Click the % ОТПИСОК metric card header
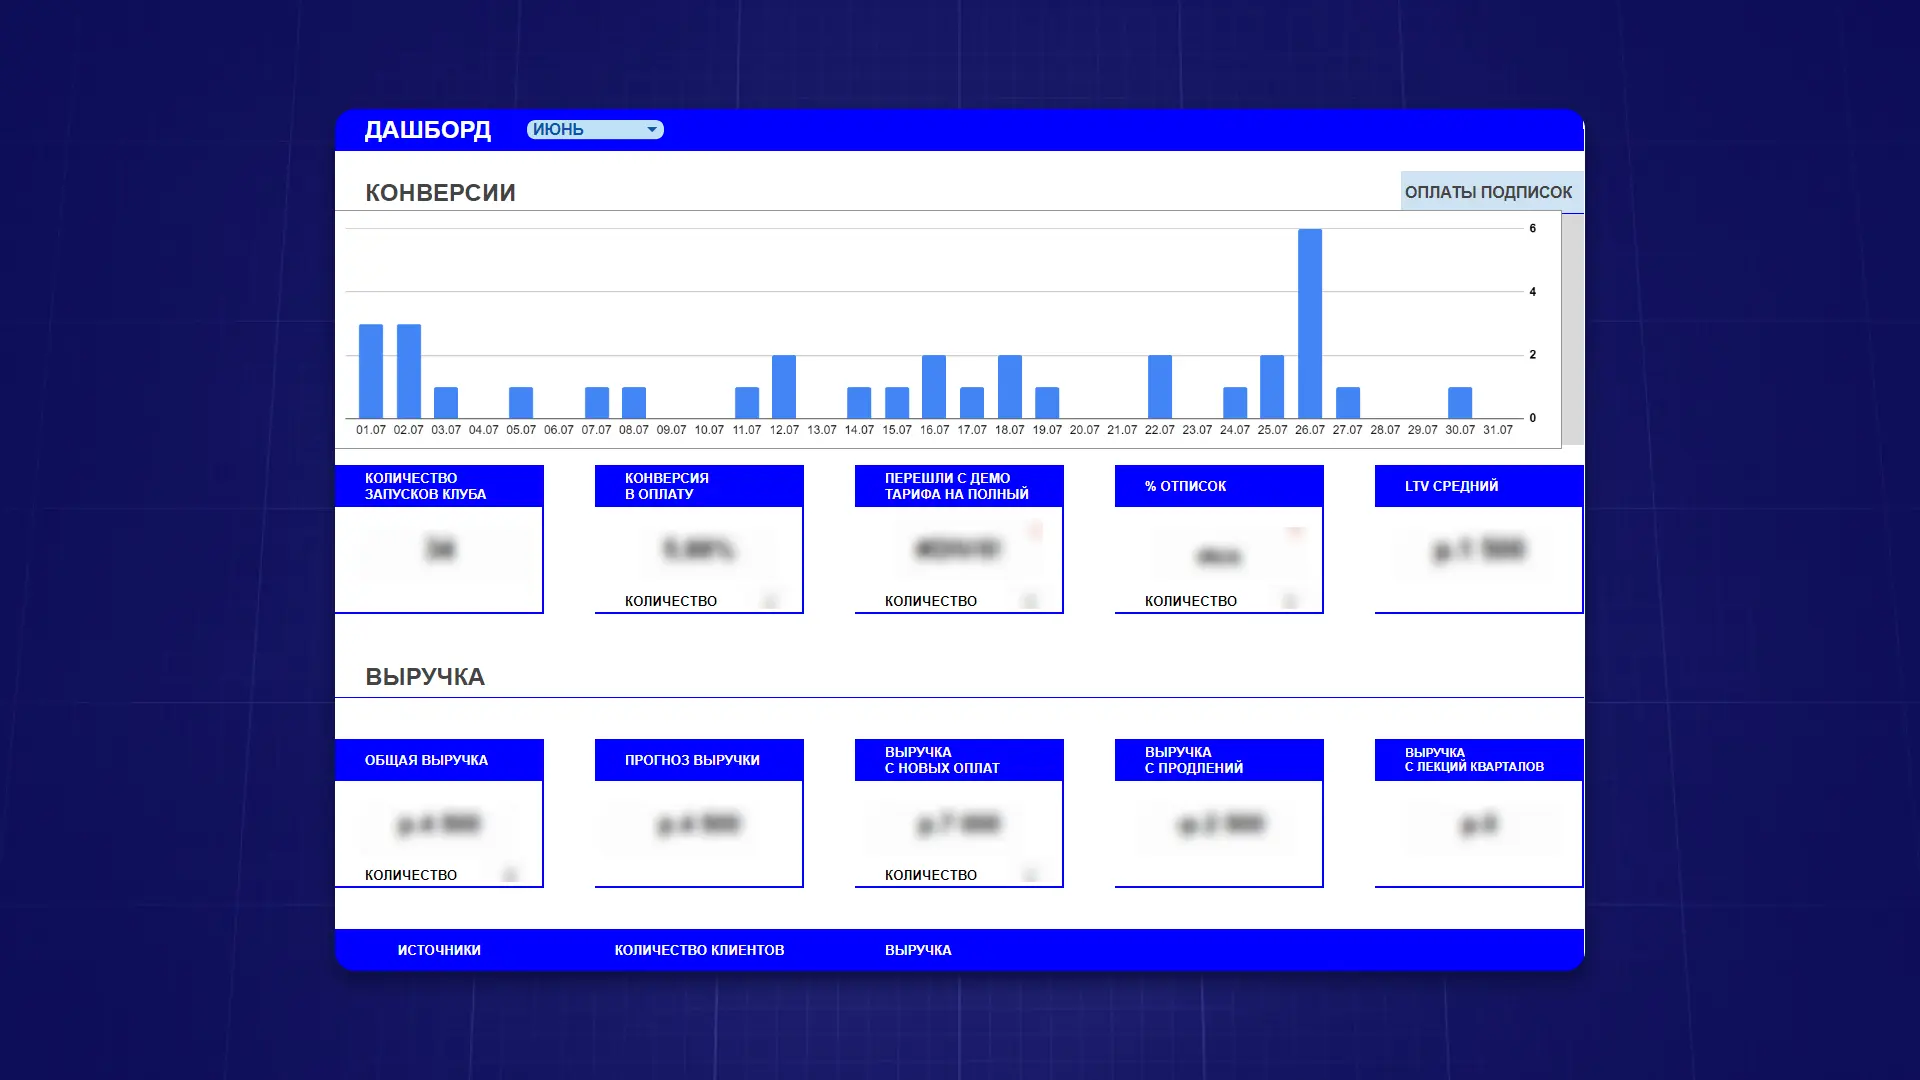The height and width of the screenshot is (1080, 1920). (x=1218, y=486)
